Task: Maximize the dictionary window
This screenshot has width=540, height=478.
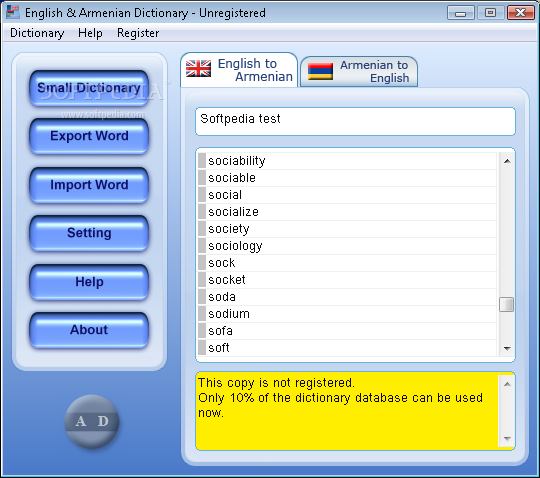Action: click(490, 13)
